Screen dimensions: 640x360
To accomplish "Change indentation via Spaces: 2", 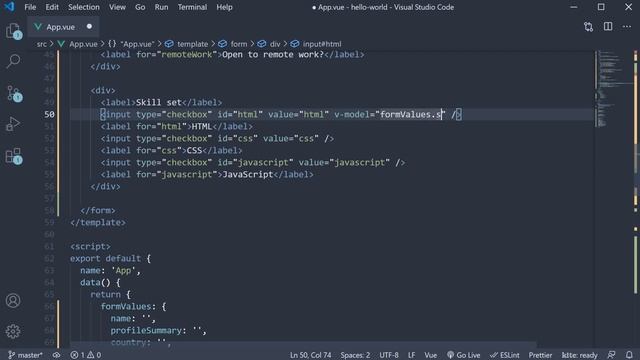I will point(355,355).
